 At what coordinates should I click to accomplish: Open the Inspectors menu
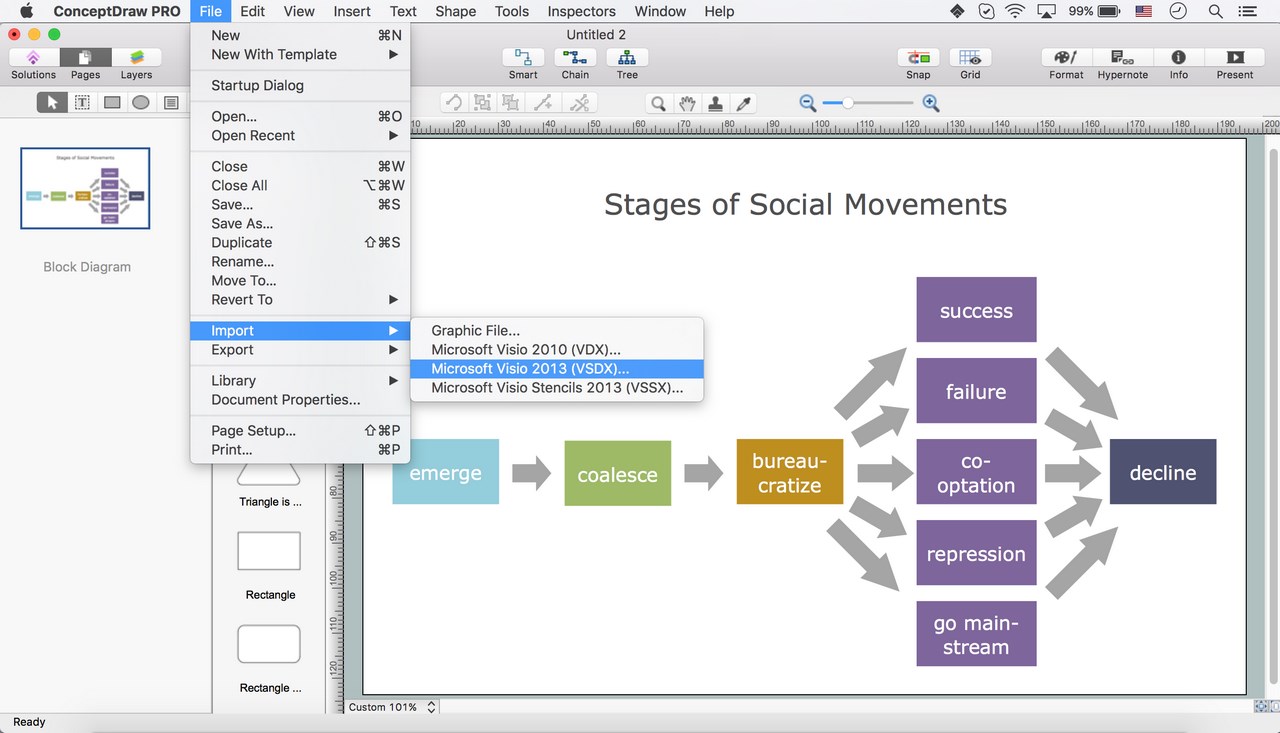click(x=581, y=11)
